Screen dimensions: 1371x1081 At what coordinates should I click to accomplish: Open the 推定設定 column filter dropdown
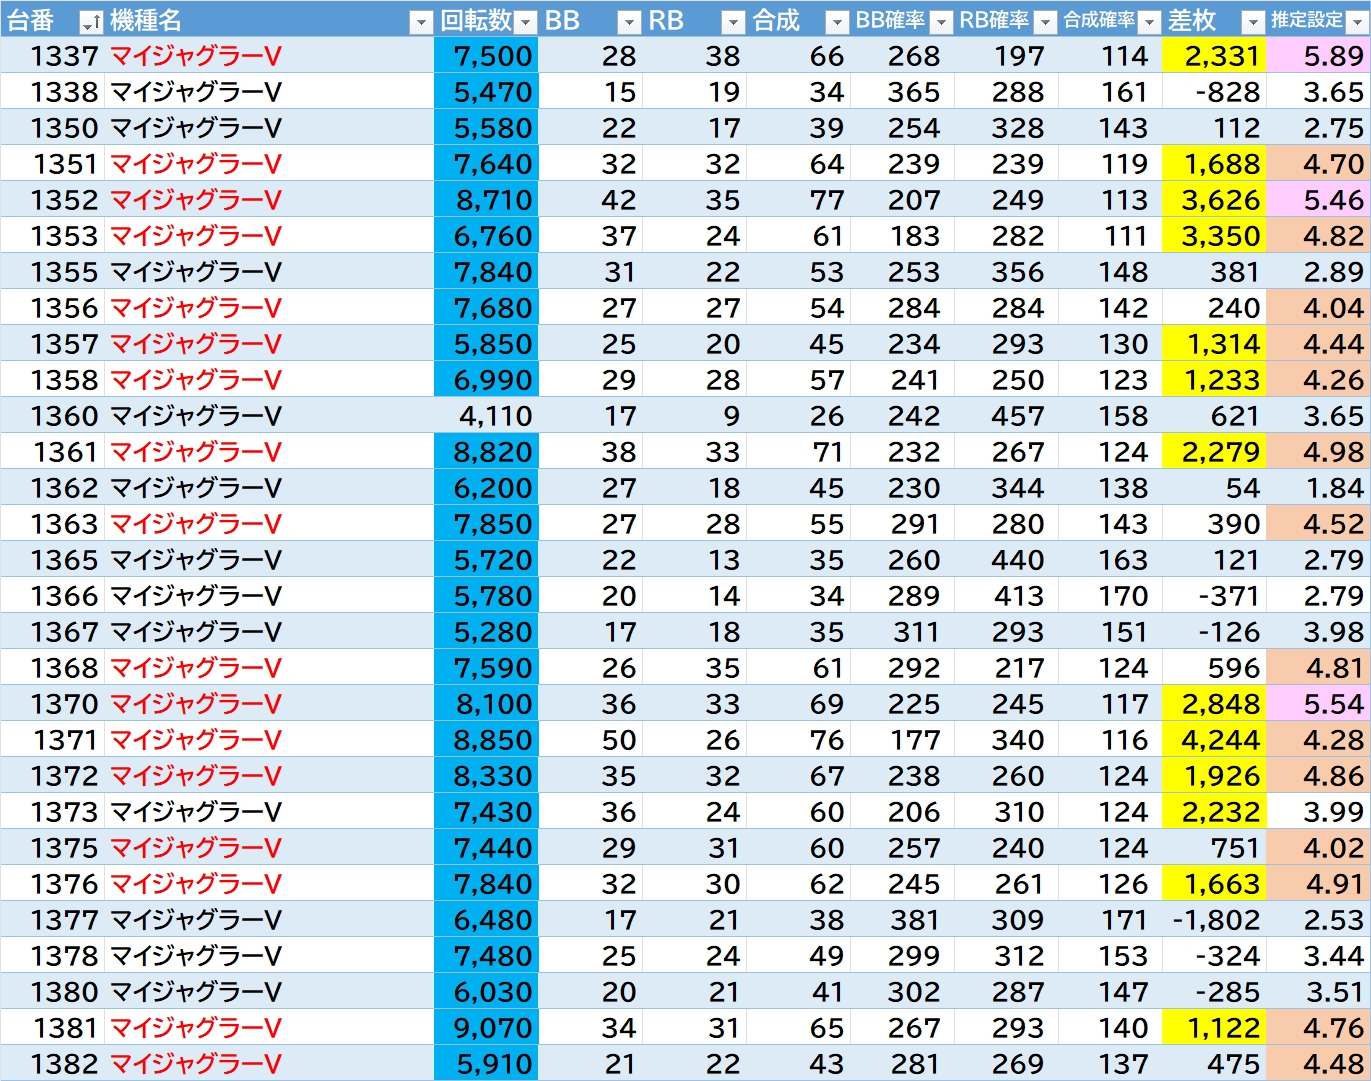pyautogui.click(x=1357, y=22)
